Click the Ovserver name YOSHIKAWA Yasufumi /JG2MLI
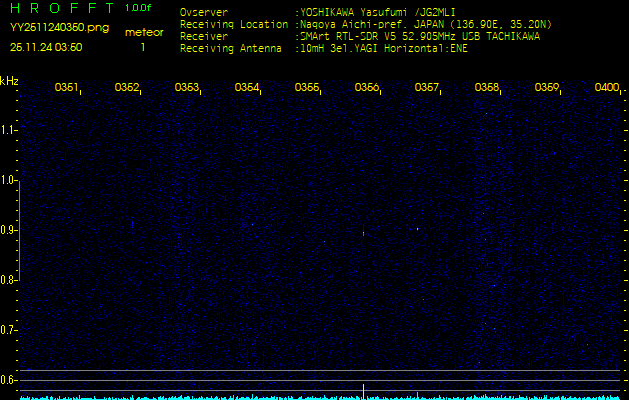The image size is (629, 400). [377, 12]
